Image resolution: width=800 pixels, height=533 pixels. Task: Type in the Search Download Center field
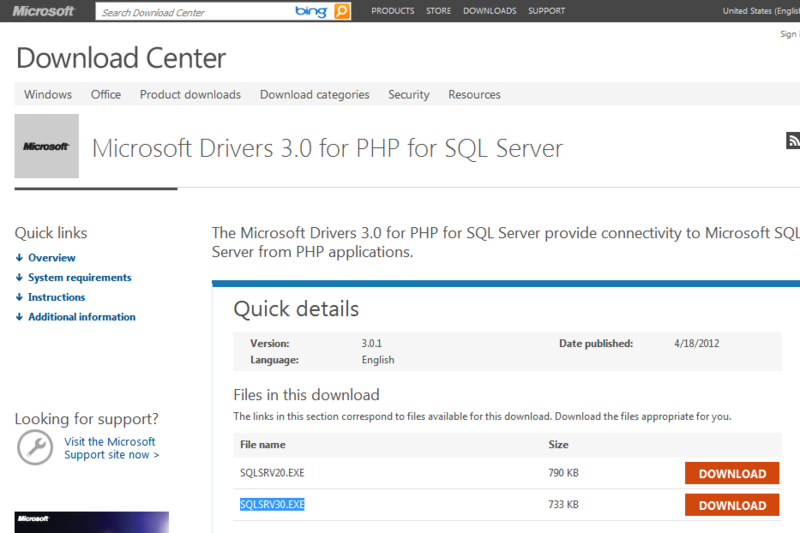pos(195,12)
